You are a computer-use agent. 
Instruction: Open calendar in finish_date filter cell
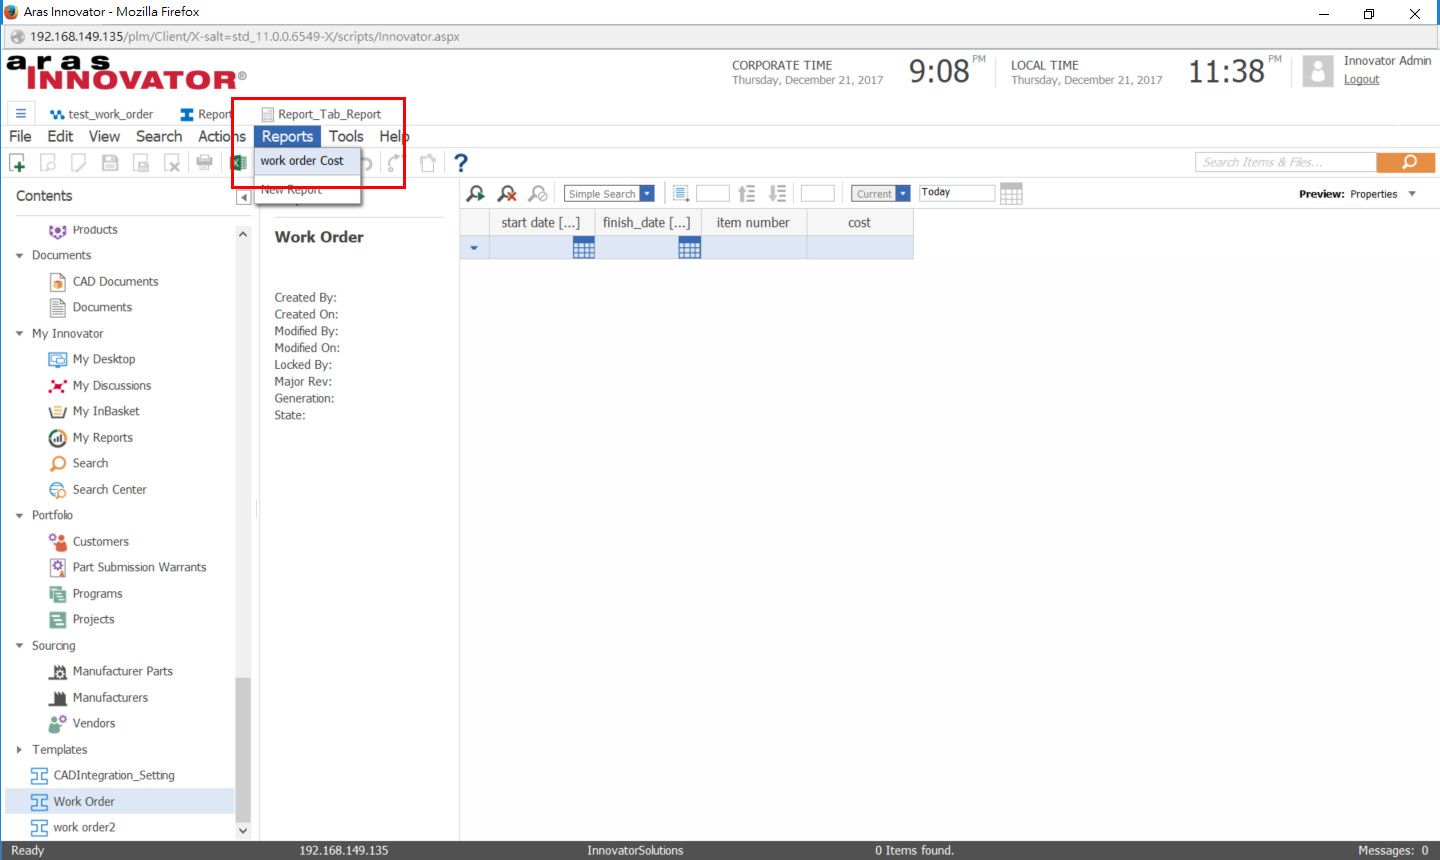[690, 248]
